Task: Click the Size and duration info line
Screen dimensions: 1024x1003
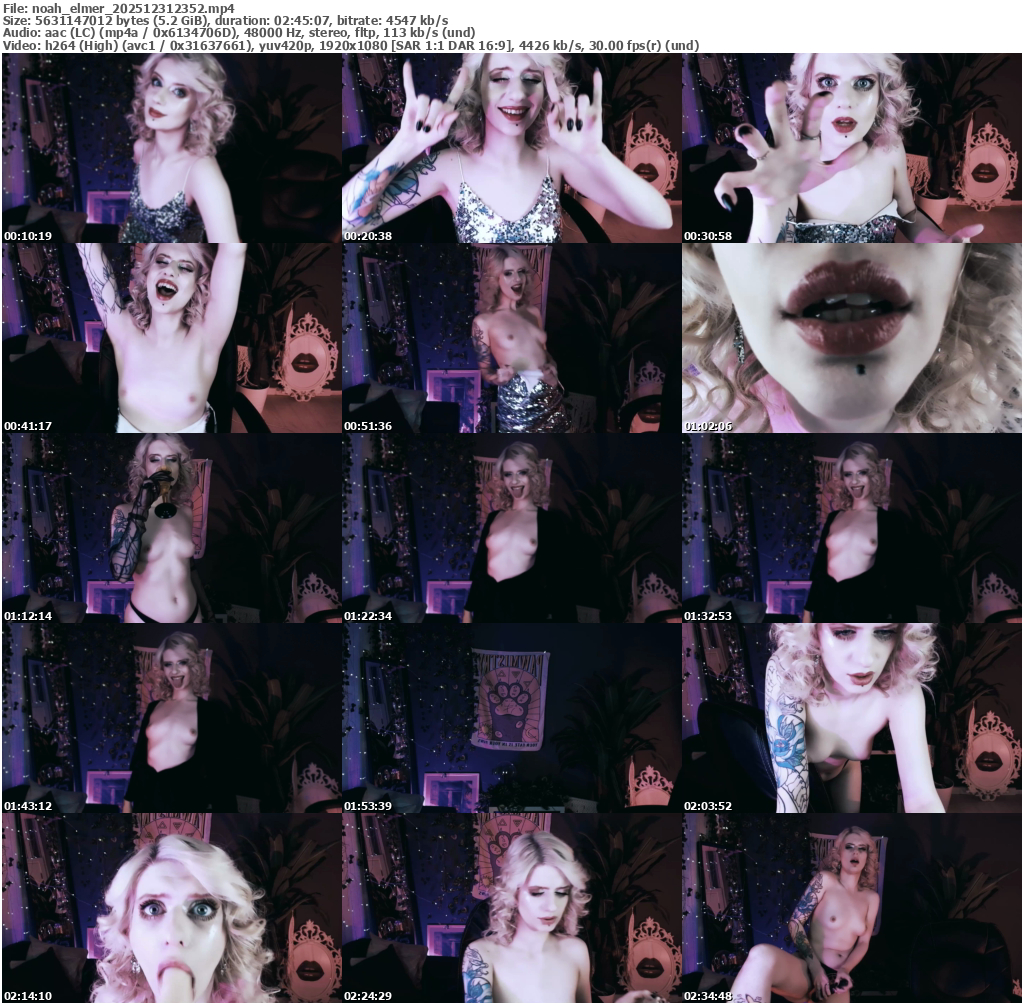Action: (x=225, y=21)
